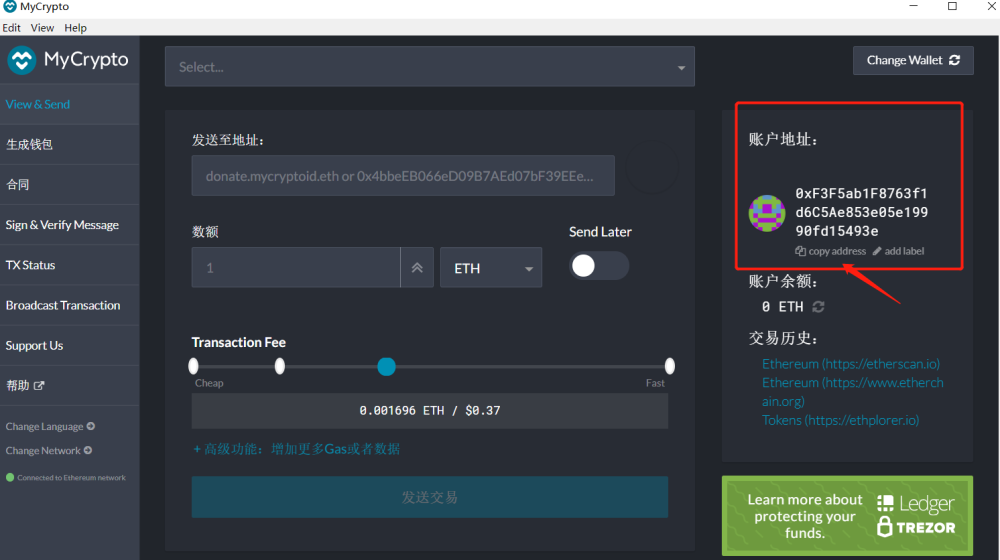Open the Ethereum etherscan.io history link
1000x560 pixels.
pos(851,364)
